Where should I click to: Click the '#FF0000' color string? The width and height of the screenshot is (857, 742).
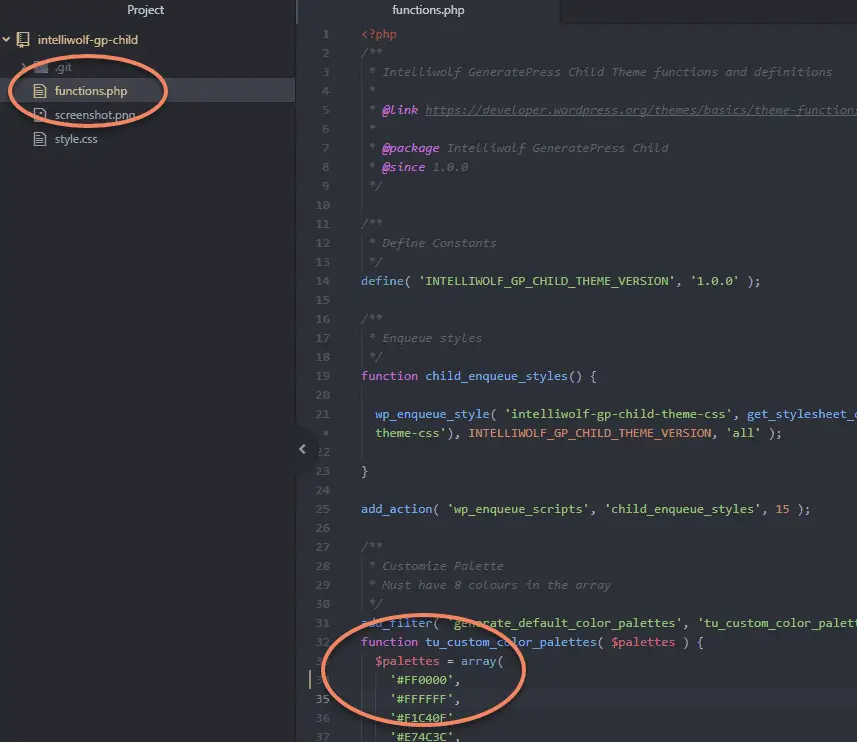tap(421, 680)
